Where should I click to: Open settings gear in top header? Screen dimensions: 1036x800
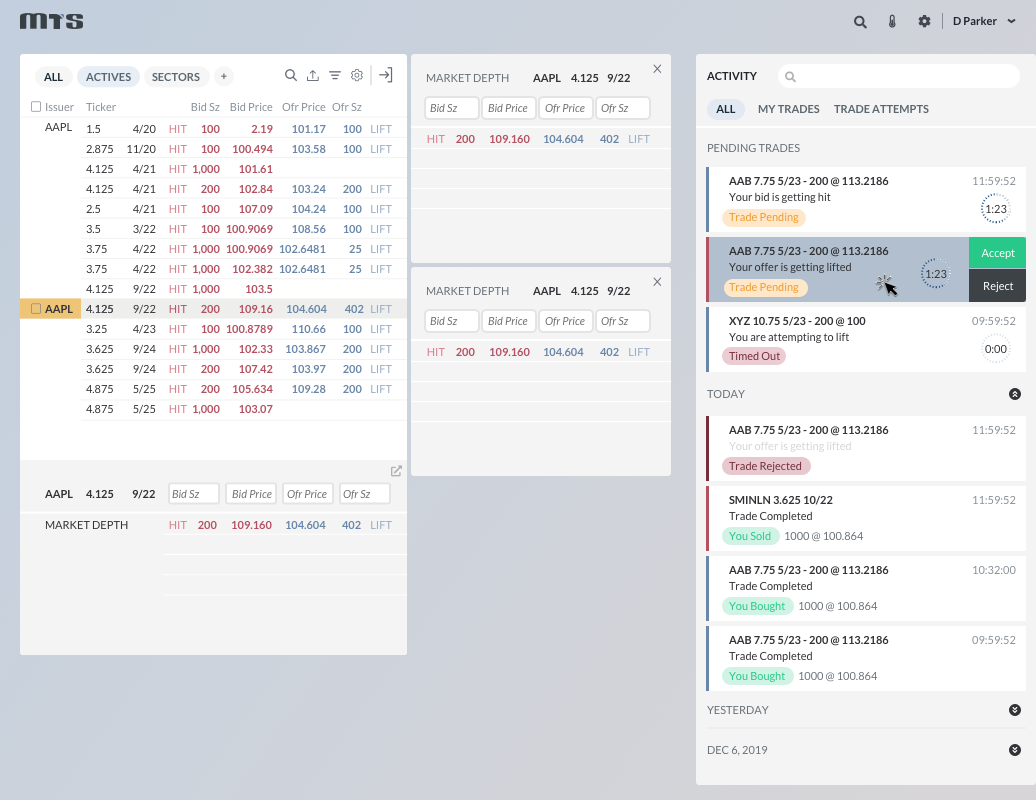coord(924,21)
